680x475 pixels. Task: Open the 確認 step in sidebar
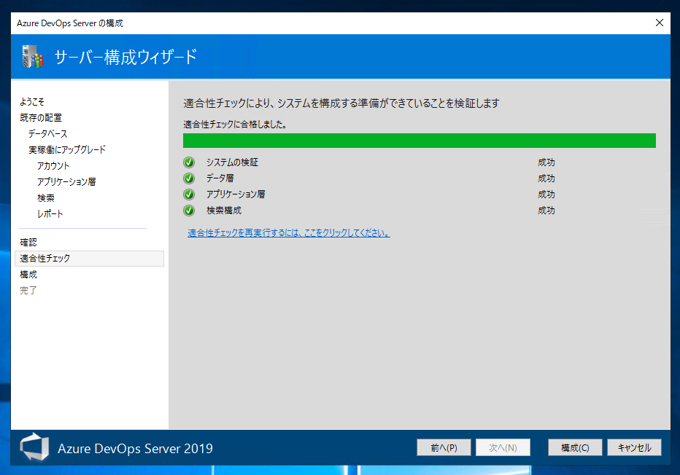tap(28, 242)
